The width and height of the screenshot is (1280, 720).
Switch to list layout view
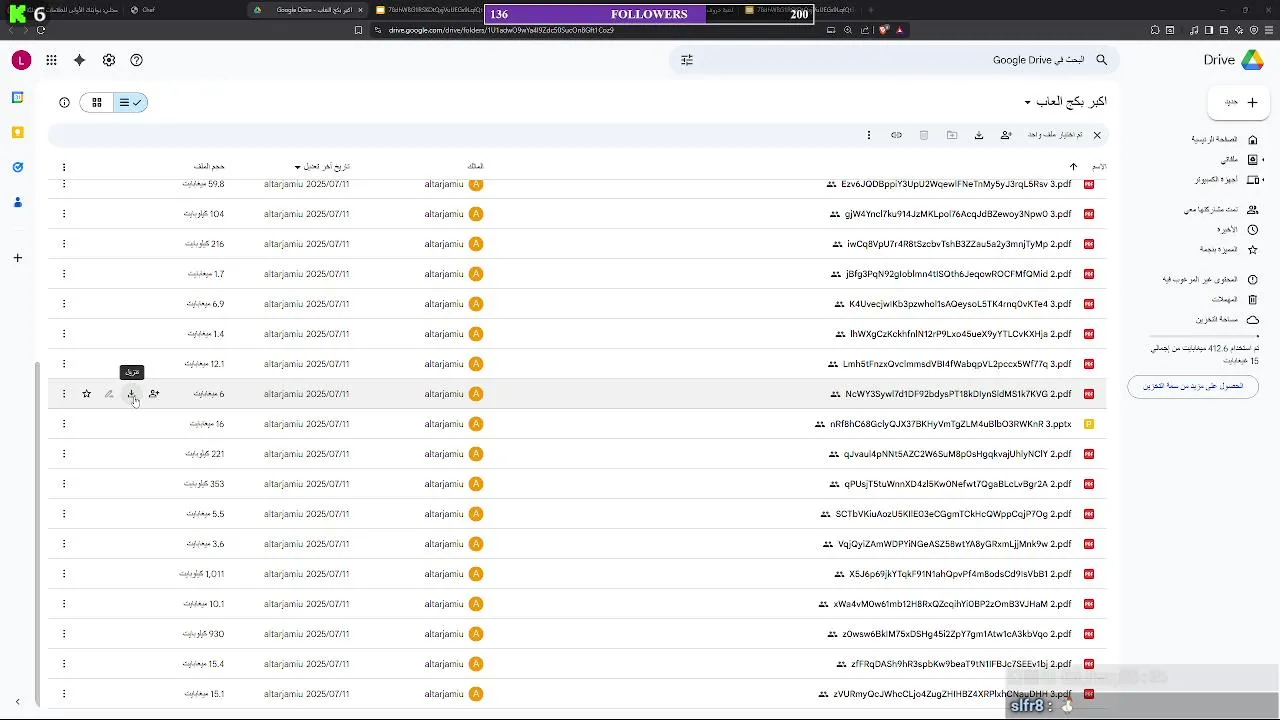coord(130,102)
